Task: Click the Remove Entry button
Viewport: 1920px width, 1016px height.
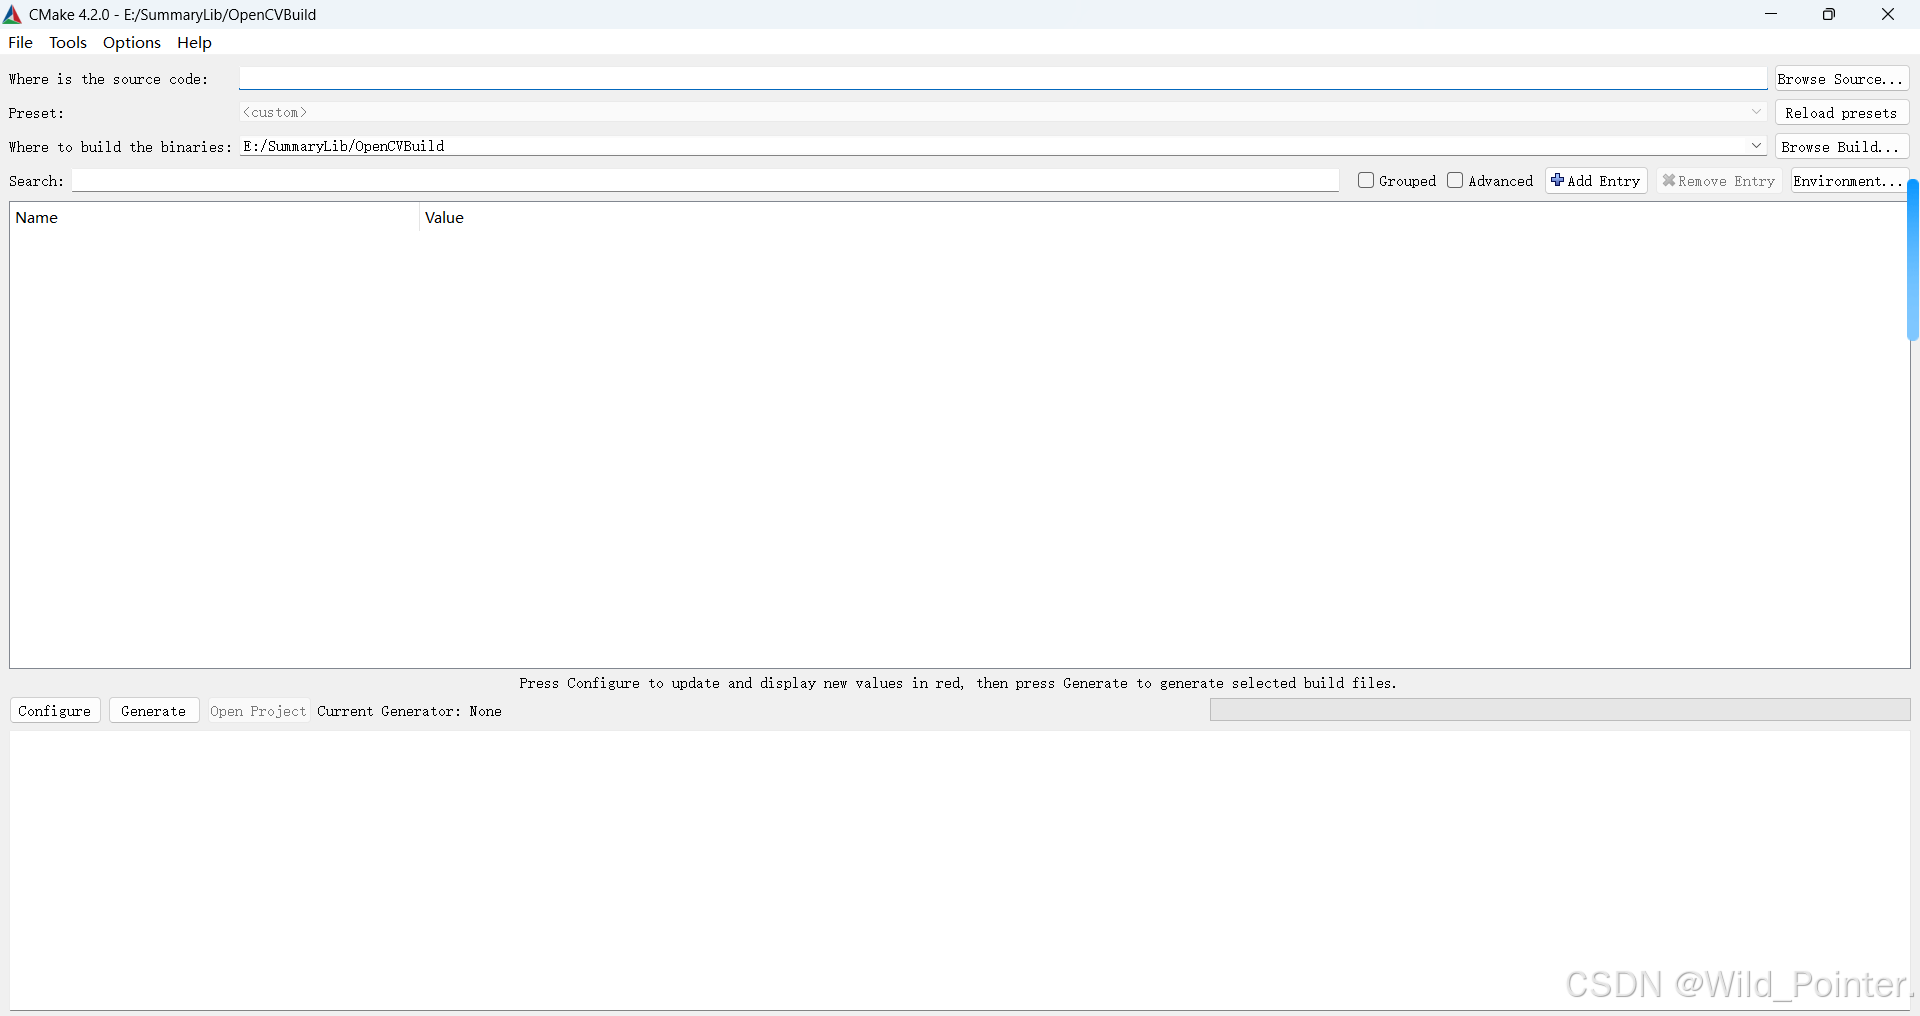Action: click(1719, 181)
